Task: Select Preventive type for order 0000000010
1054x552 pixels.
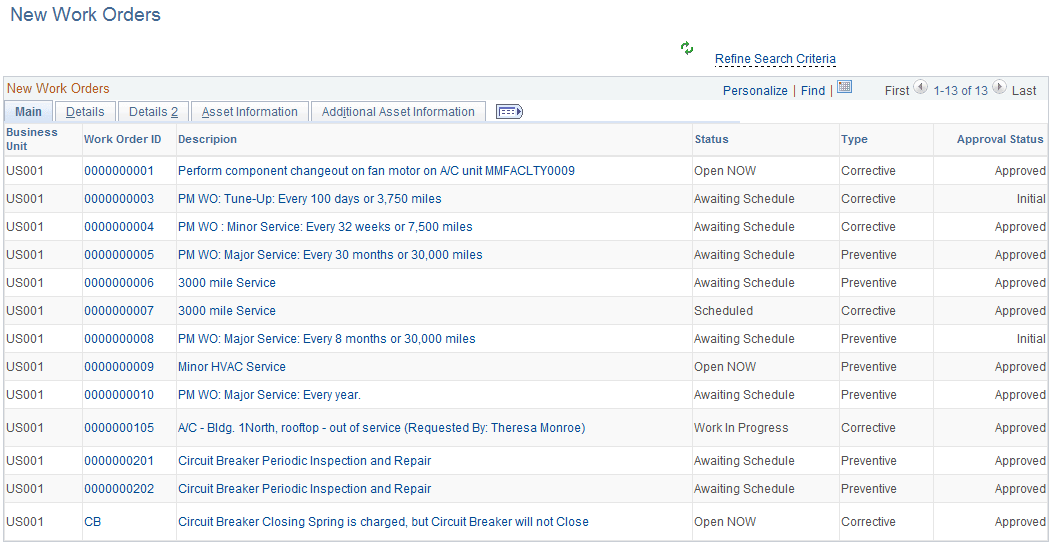Action: [869, 395]
